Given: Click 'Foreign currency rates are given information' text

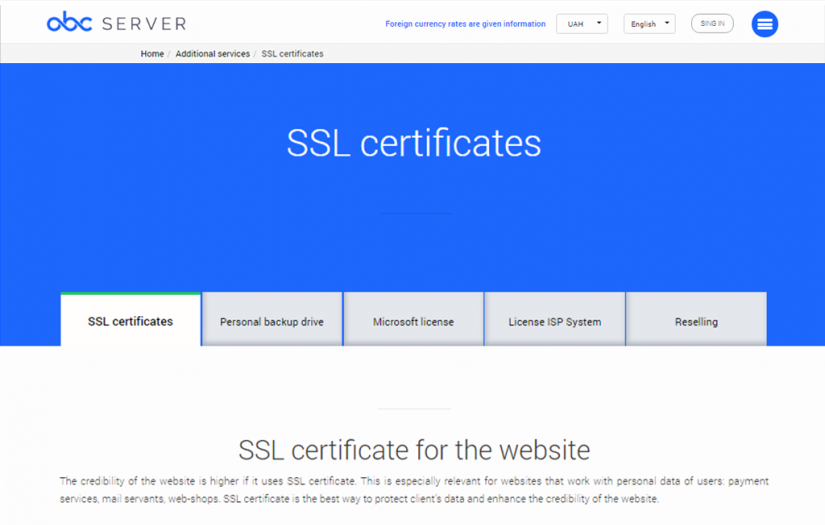Looking at the screenshot, I should pyautogui.click(x=466, y=24).
